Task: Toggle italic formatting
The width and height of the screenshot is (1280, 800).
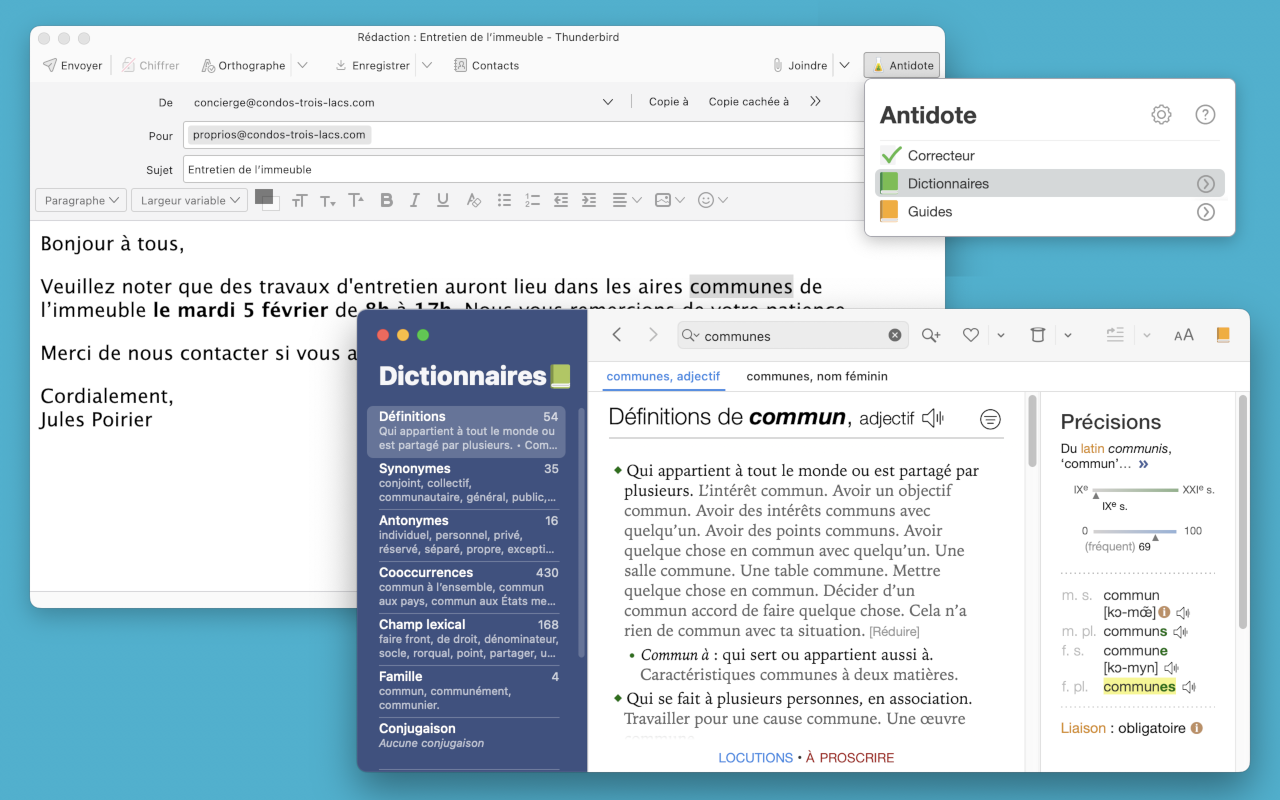Action: [414, 200]
